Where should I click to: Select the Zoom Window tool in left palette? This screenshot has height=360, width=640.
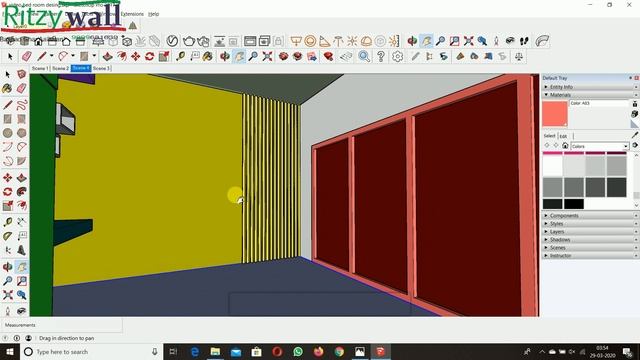click(x=22, y=281)
